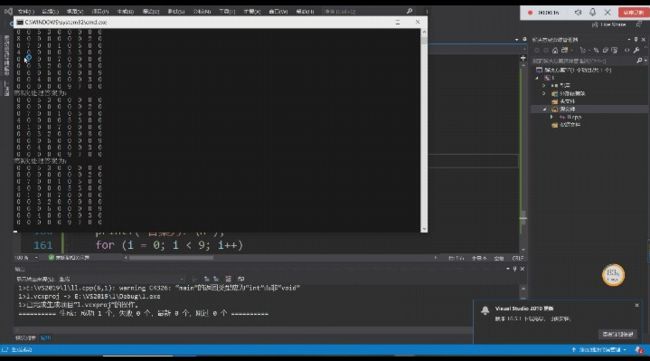This screenshot has width=650, height=361.
Task: Click the Live Share button
Action: tap(609, 24)
